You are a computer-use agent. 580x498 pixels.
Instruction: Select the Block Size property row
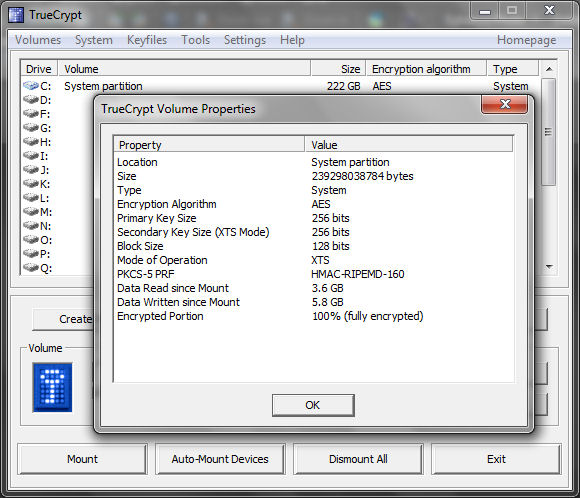(x=313, y=246)
